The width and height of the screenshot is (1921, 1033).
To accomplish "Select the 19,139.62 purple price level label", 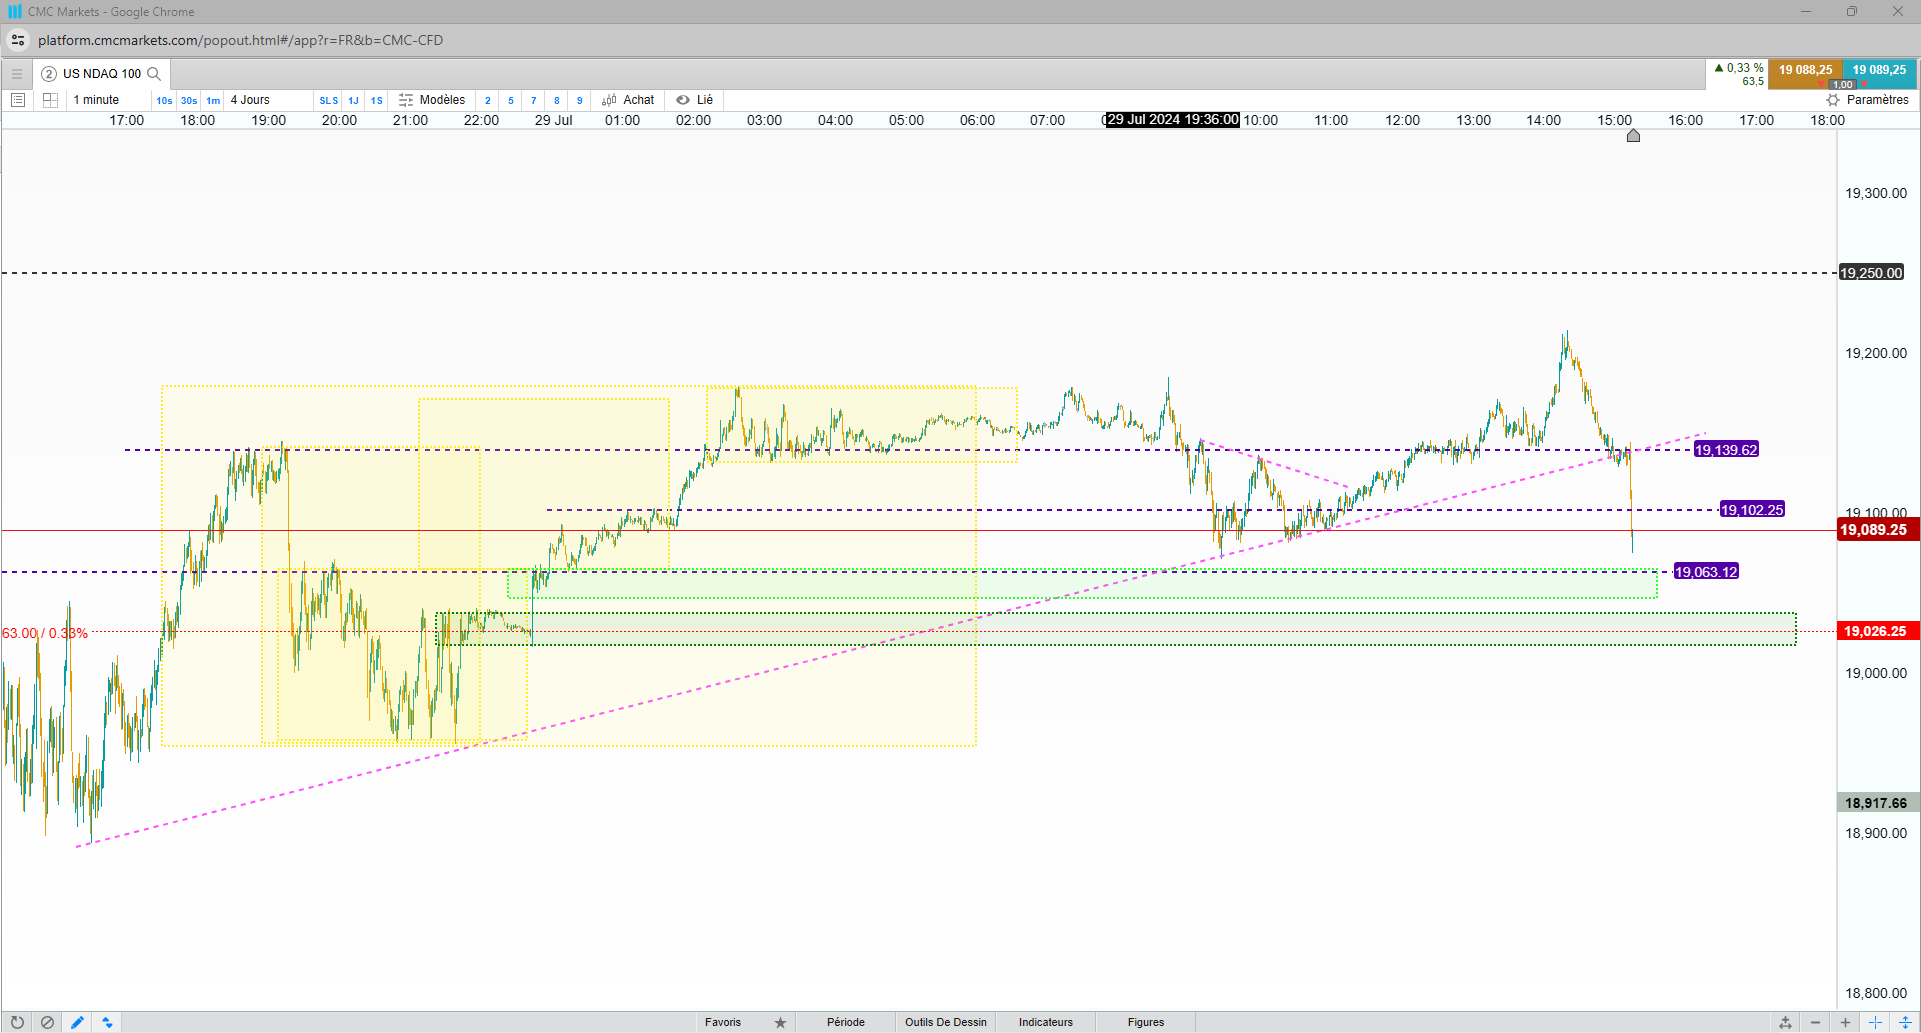I will (x=1726, y=450).
